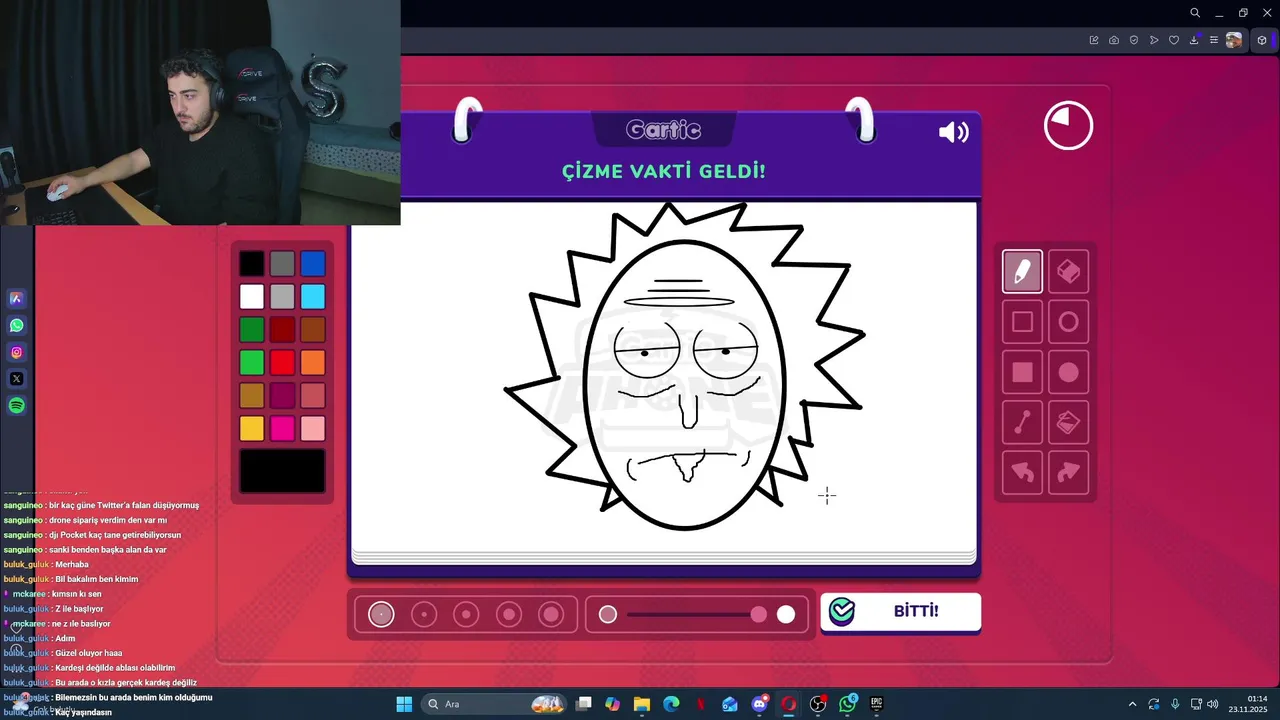Pick the blue color swatch

coord(313,264)
